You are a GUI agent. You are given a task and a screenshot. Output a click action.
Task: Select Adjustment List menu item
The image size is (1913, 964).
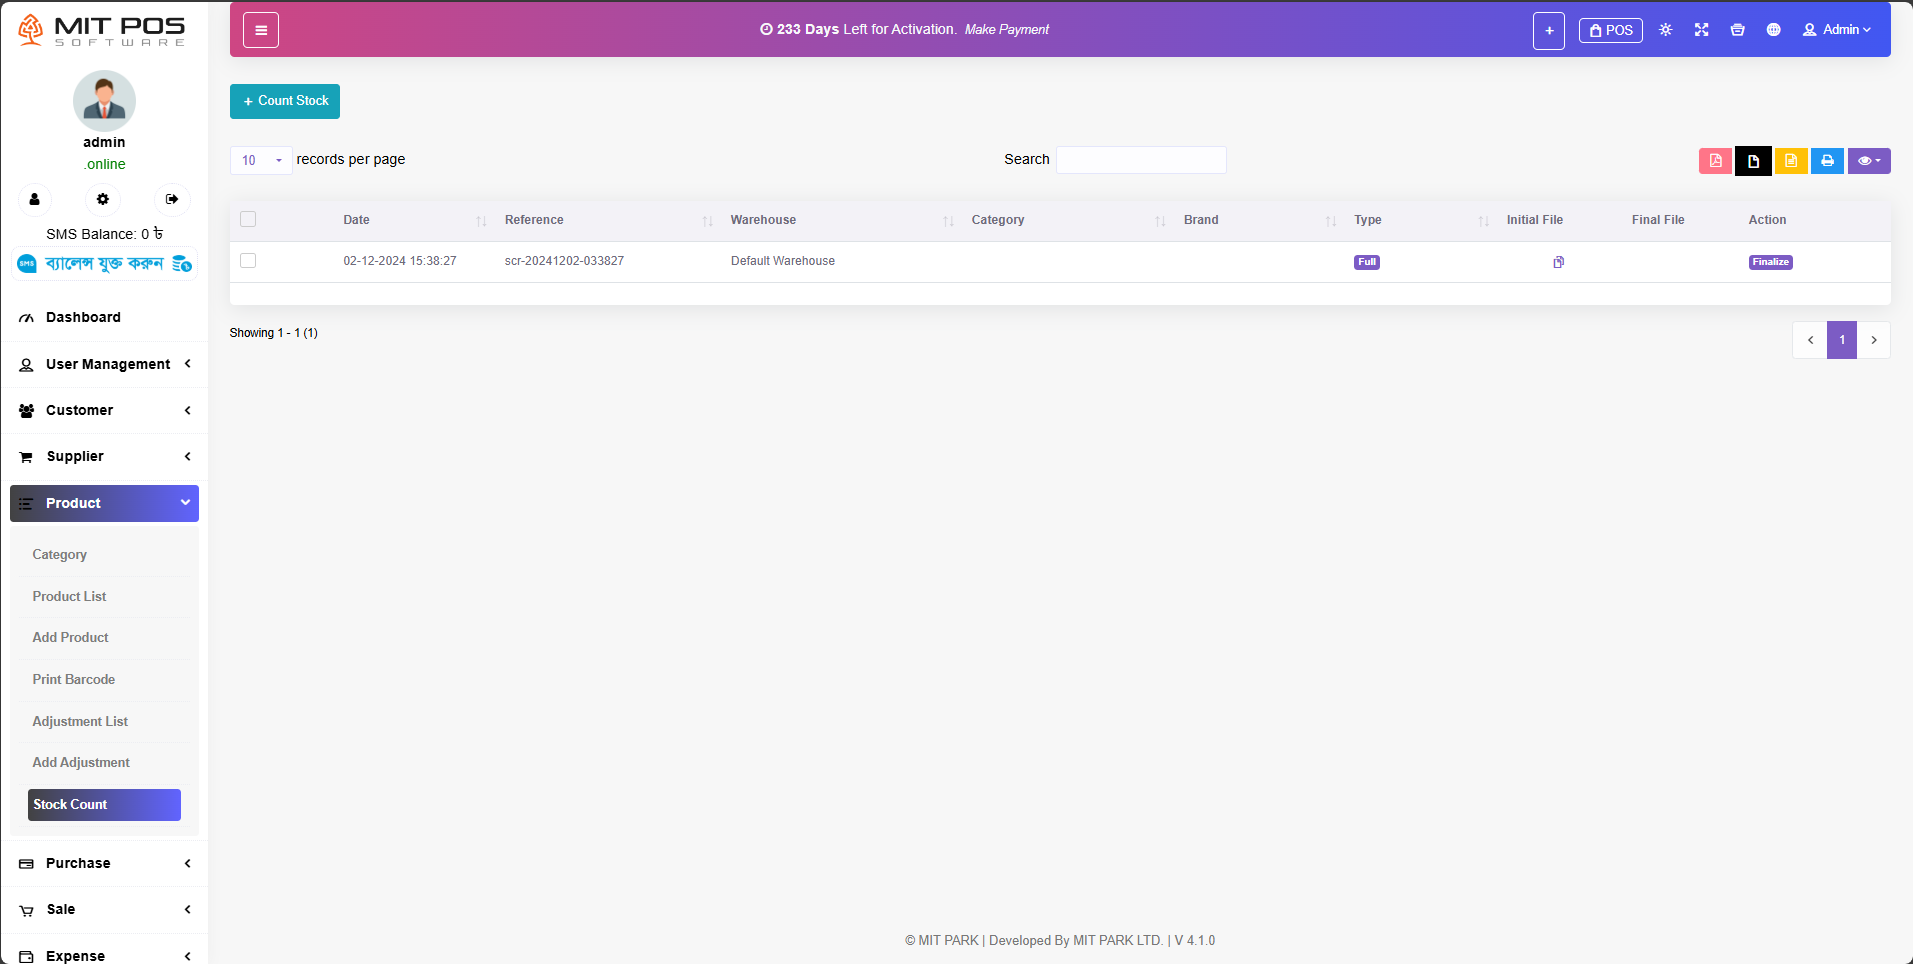click(x=80, y=721)
